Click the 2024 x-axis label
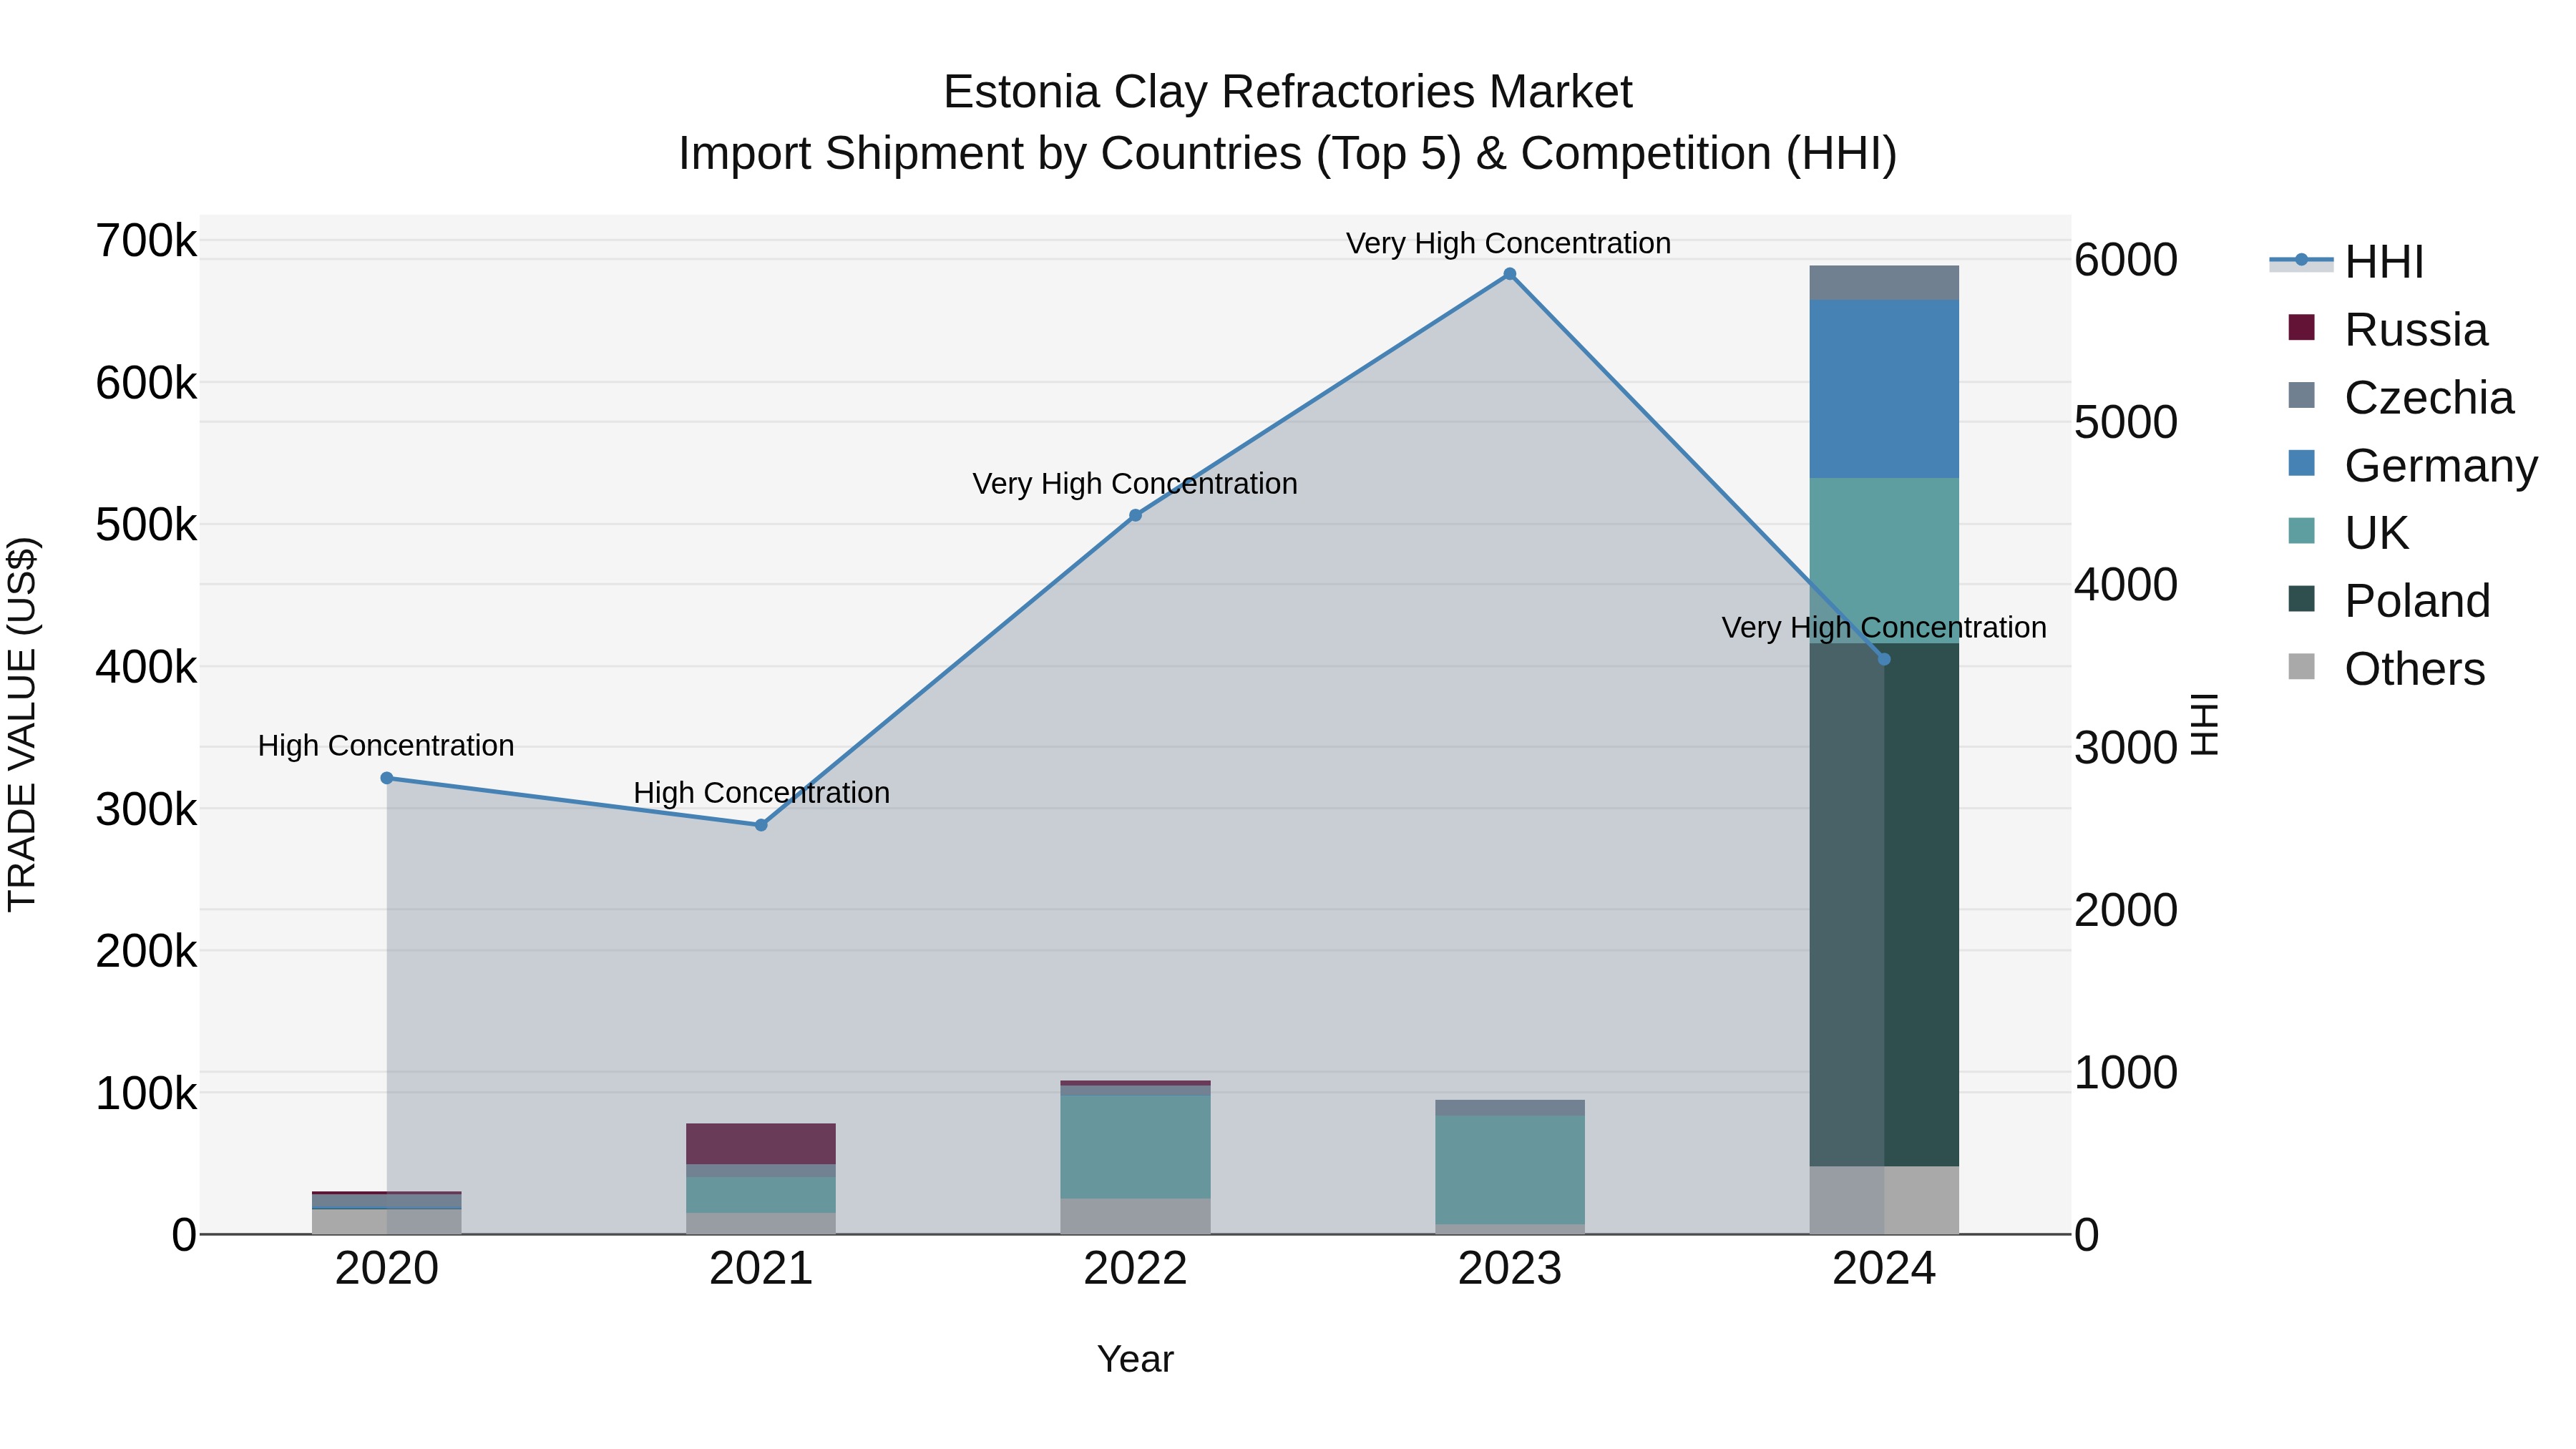Viewport: 2576px width, 1449px height. click(1884, 1269)
